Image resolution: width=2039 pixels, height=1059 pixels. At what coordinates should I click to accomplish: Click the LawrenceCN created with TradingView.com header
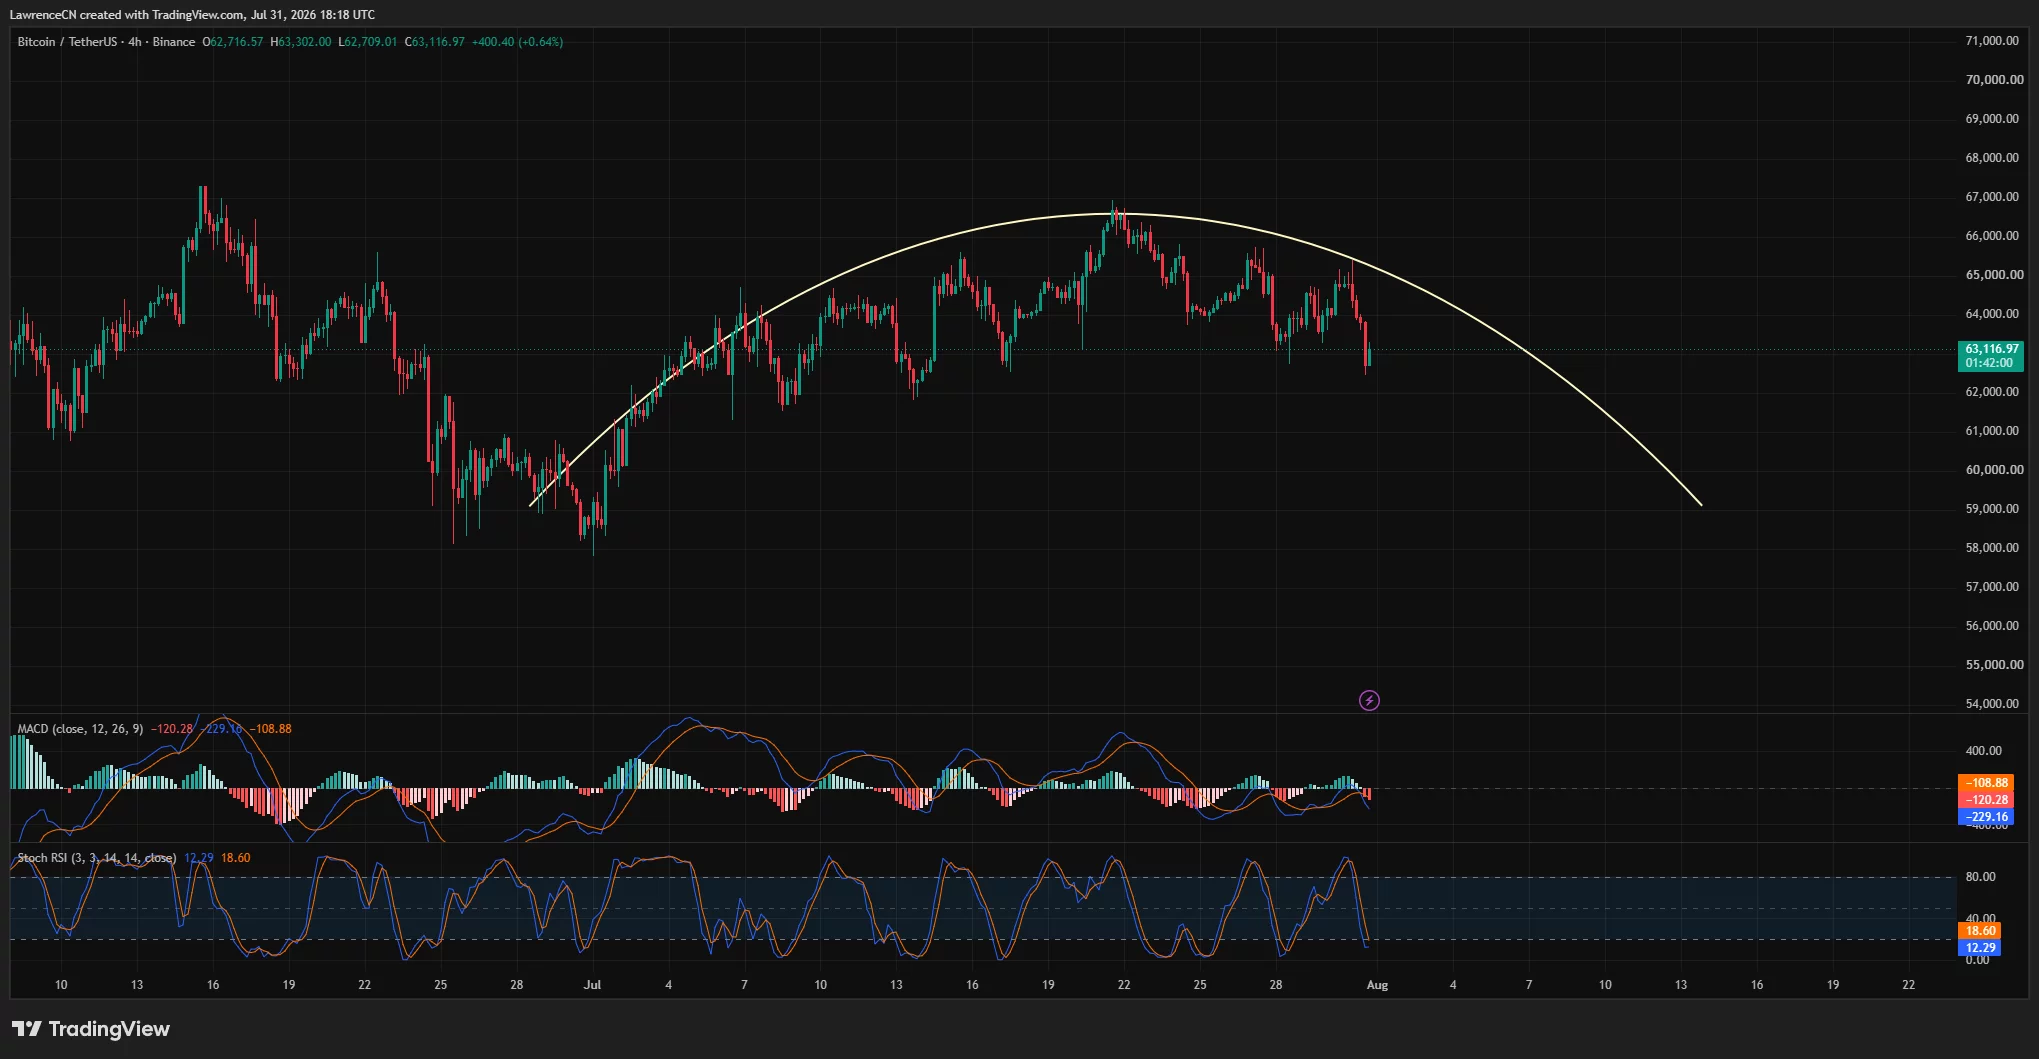point(192,14)
